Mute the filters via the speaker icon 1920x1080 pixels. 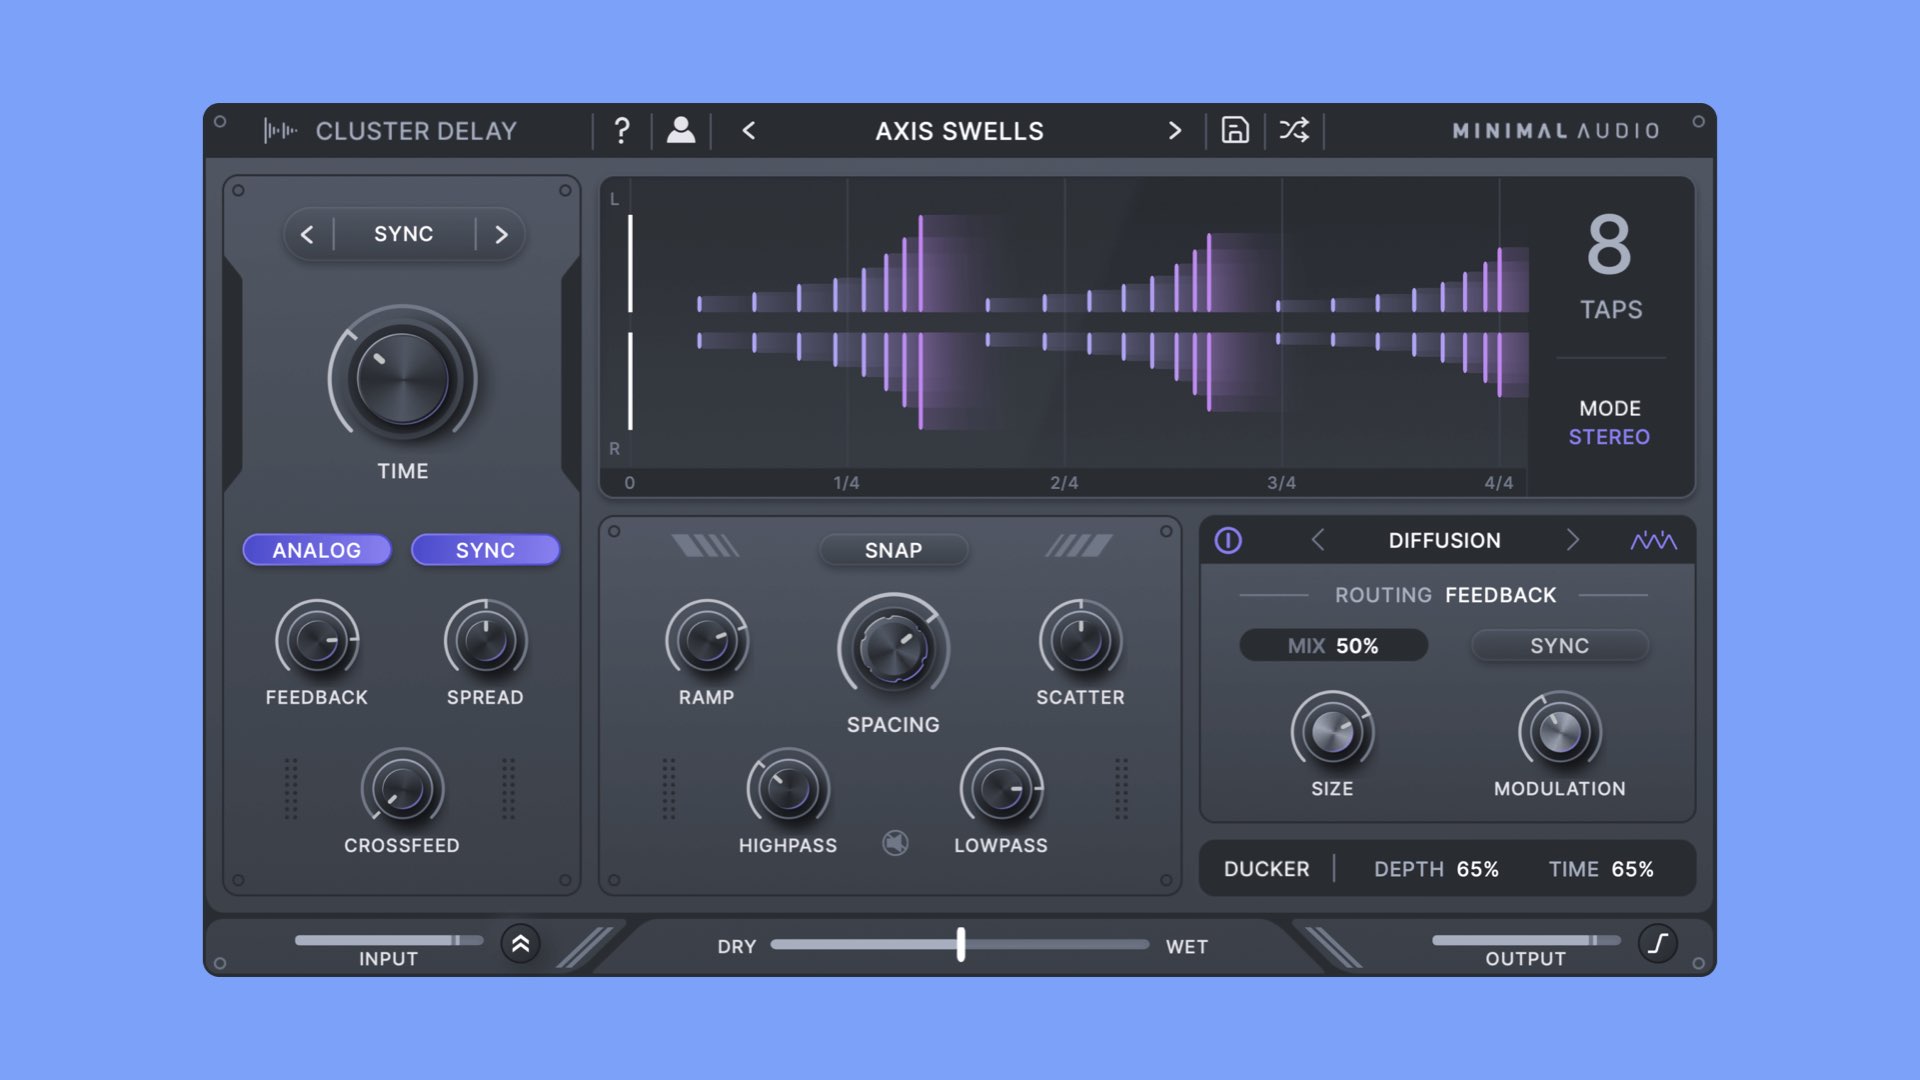click(895, 843)
